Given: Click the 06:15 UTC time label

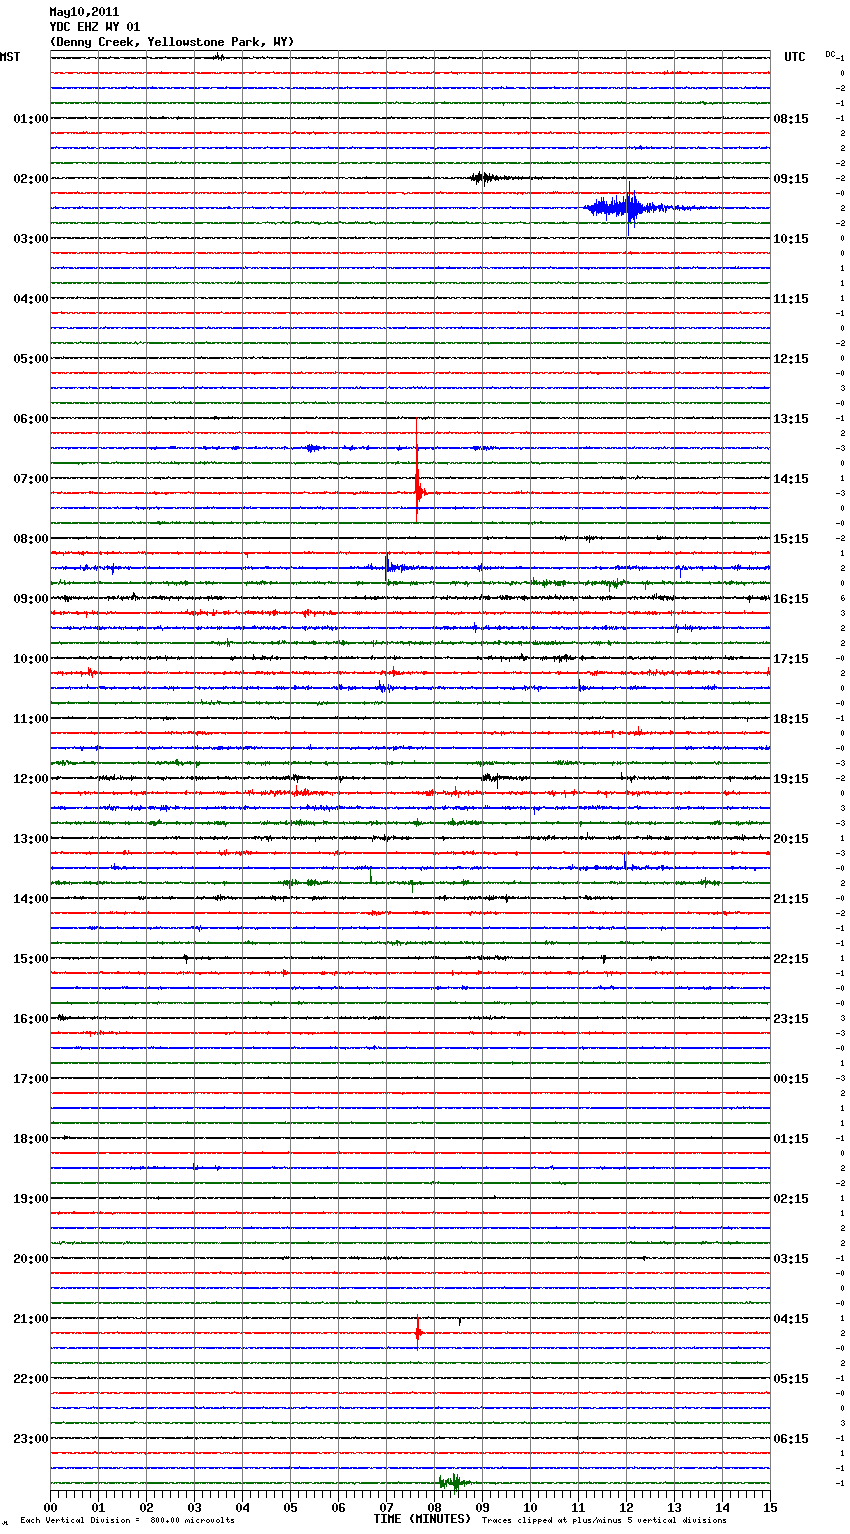Looking at the screenshot, I should (x=791, y=1439).
